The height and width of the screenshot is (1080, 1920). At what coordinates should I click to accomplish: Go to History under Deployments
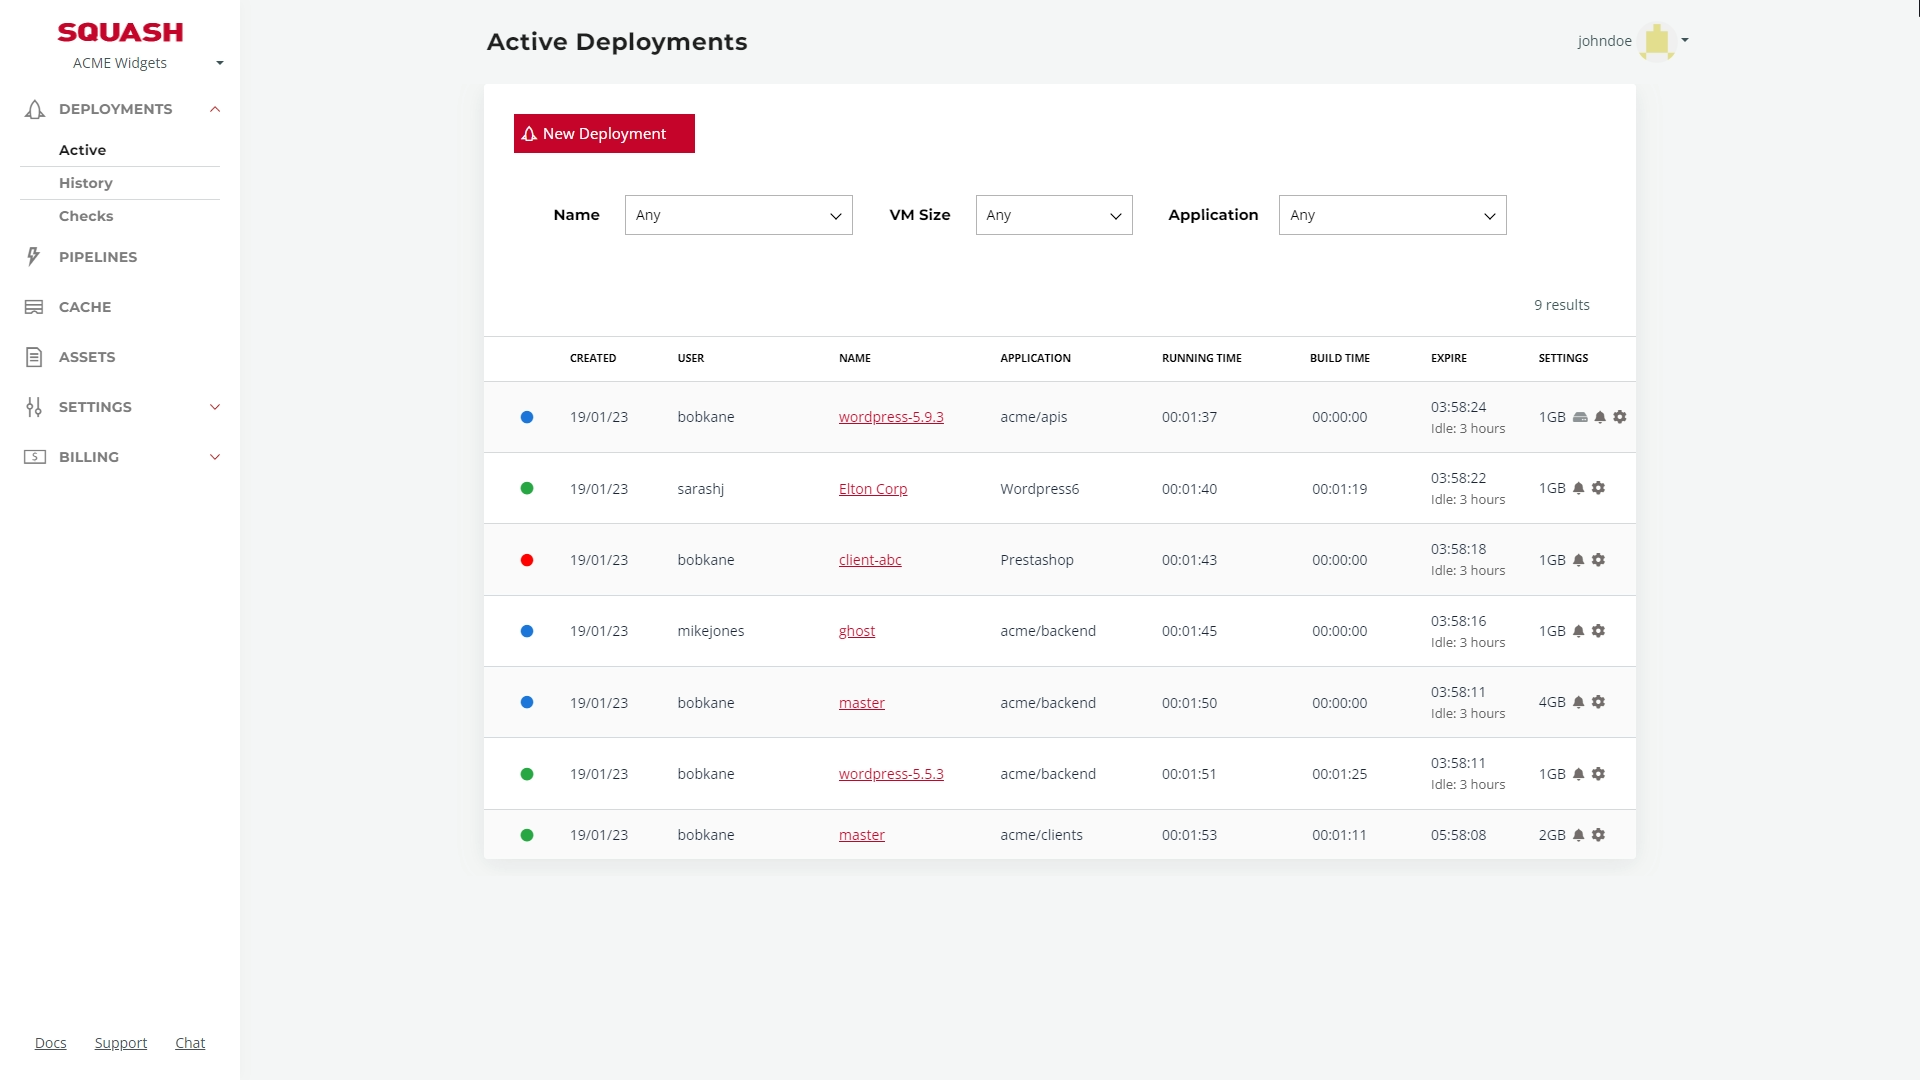[x=86, y=183]
